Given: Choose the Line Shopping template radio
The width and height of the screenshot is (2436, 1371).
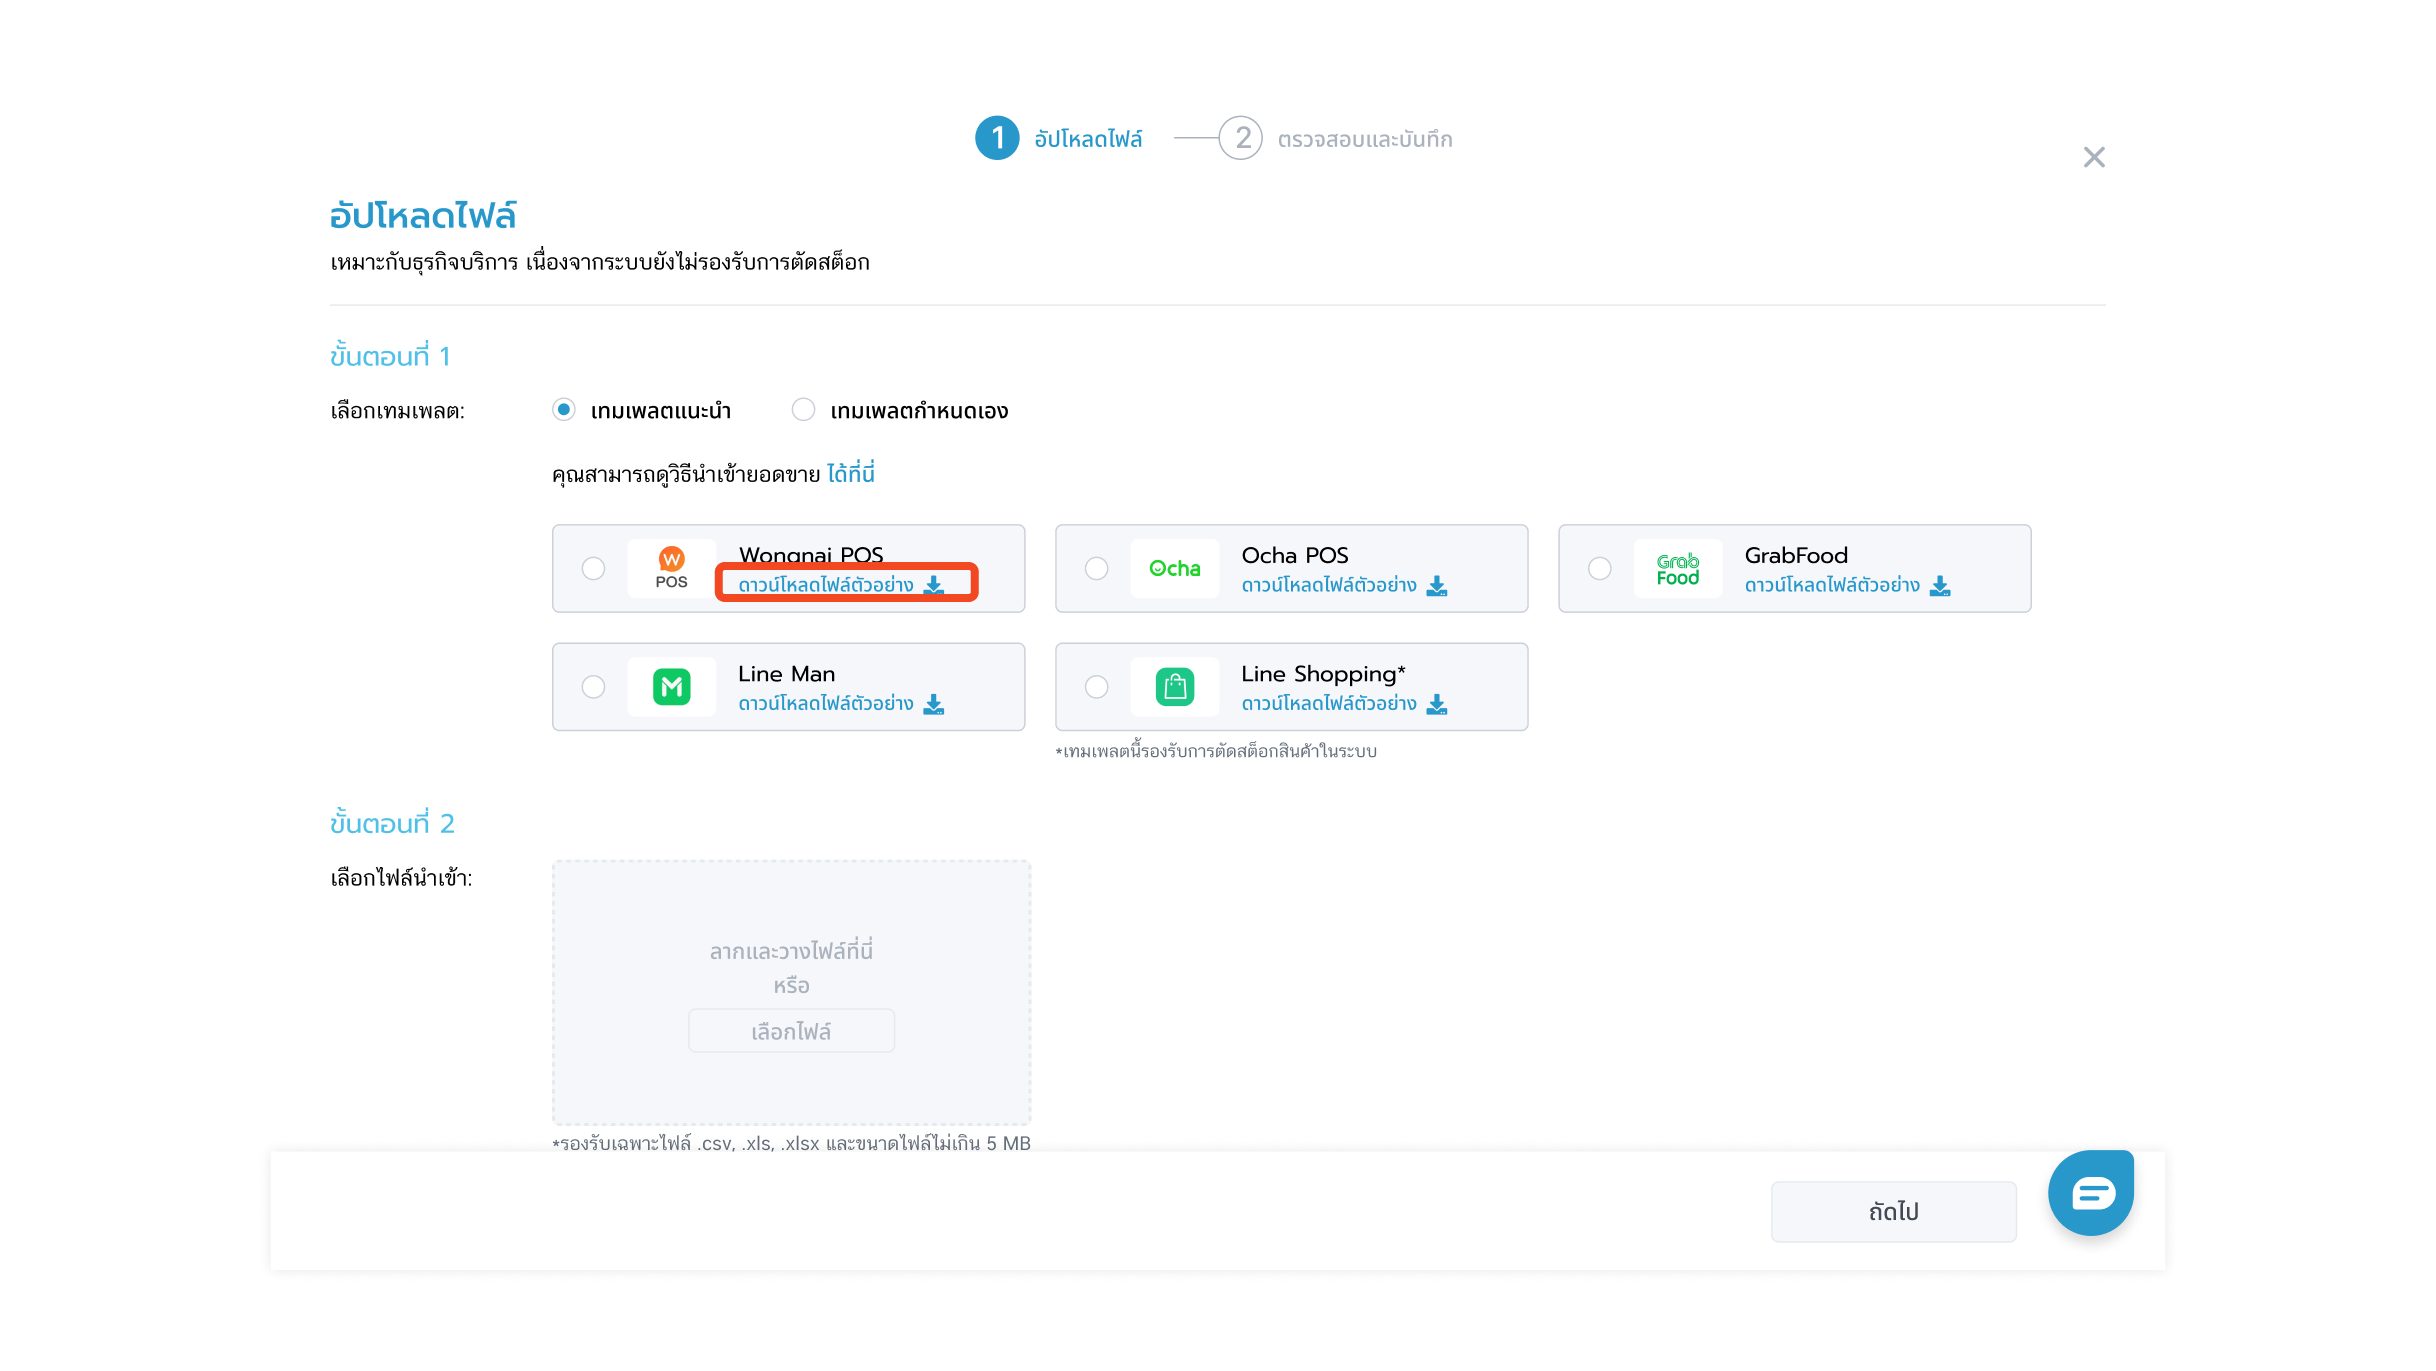Looking at the screenshot, I should [x=1096, y=687].
